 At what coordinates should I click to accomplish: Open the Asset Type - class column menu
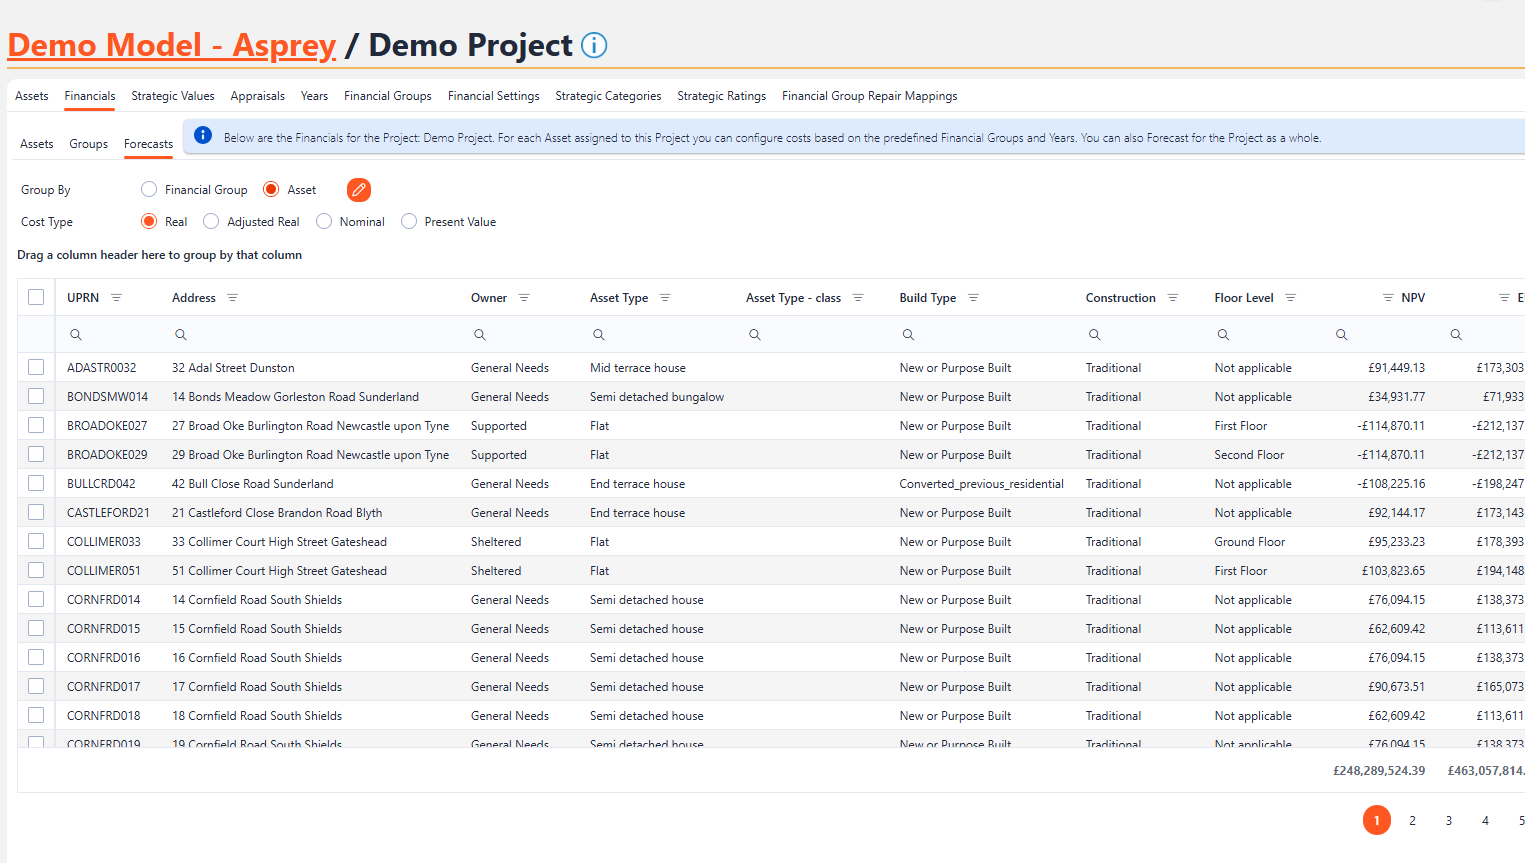858,298
